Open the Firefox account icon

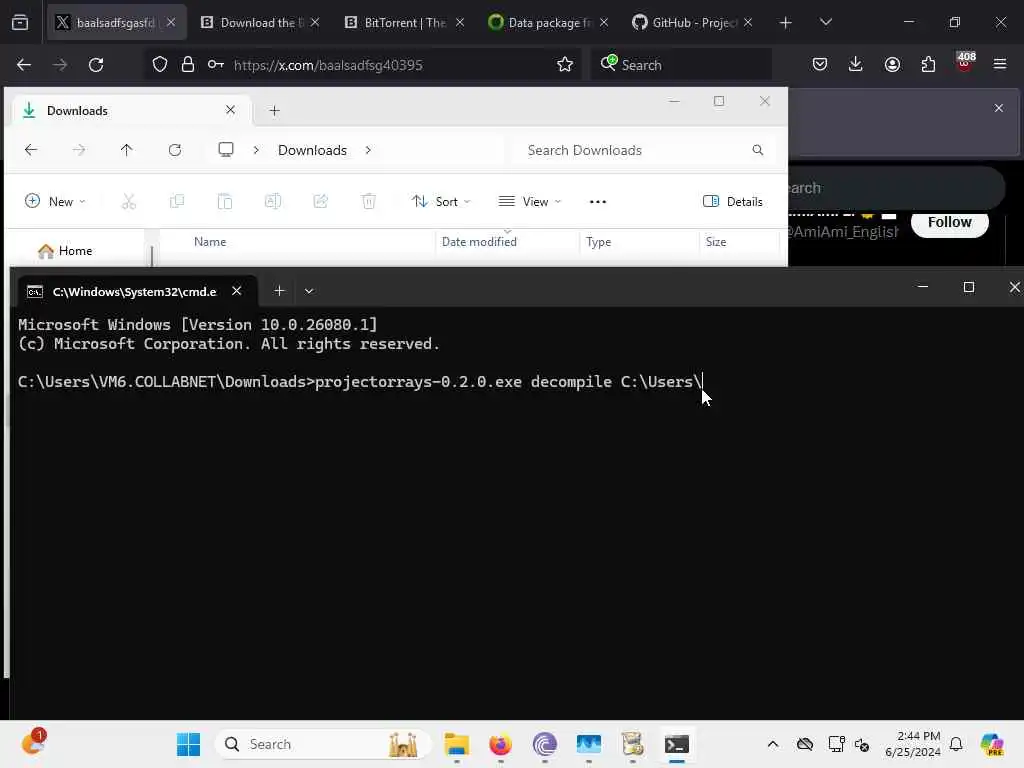pos(892,64)
